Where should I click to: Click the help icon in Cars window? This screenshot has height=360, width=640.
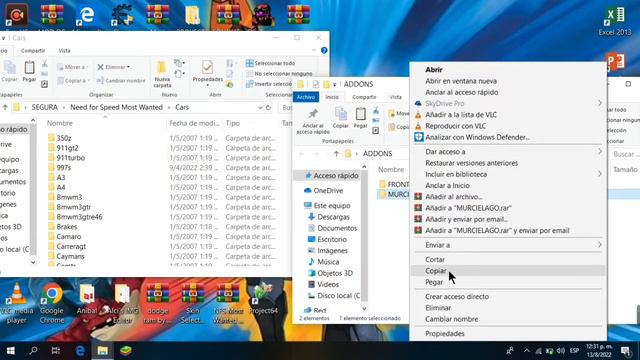pyautogui.click(x=324, y=51)
